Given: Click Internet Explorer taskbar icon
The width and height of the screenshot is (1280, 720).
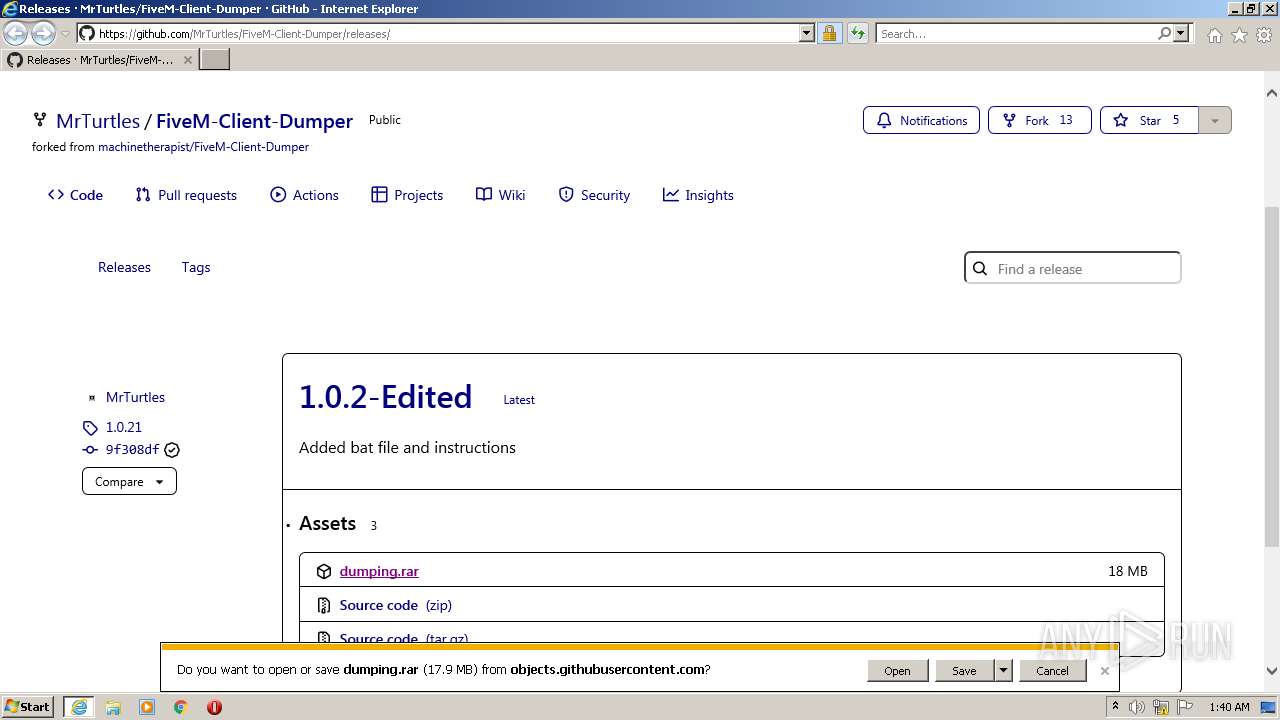Looking at the screenshot, I should point(78,707).
